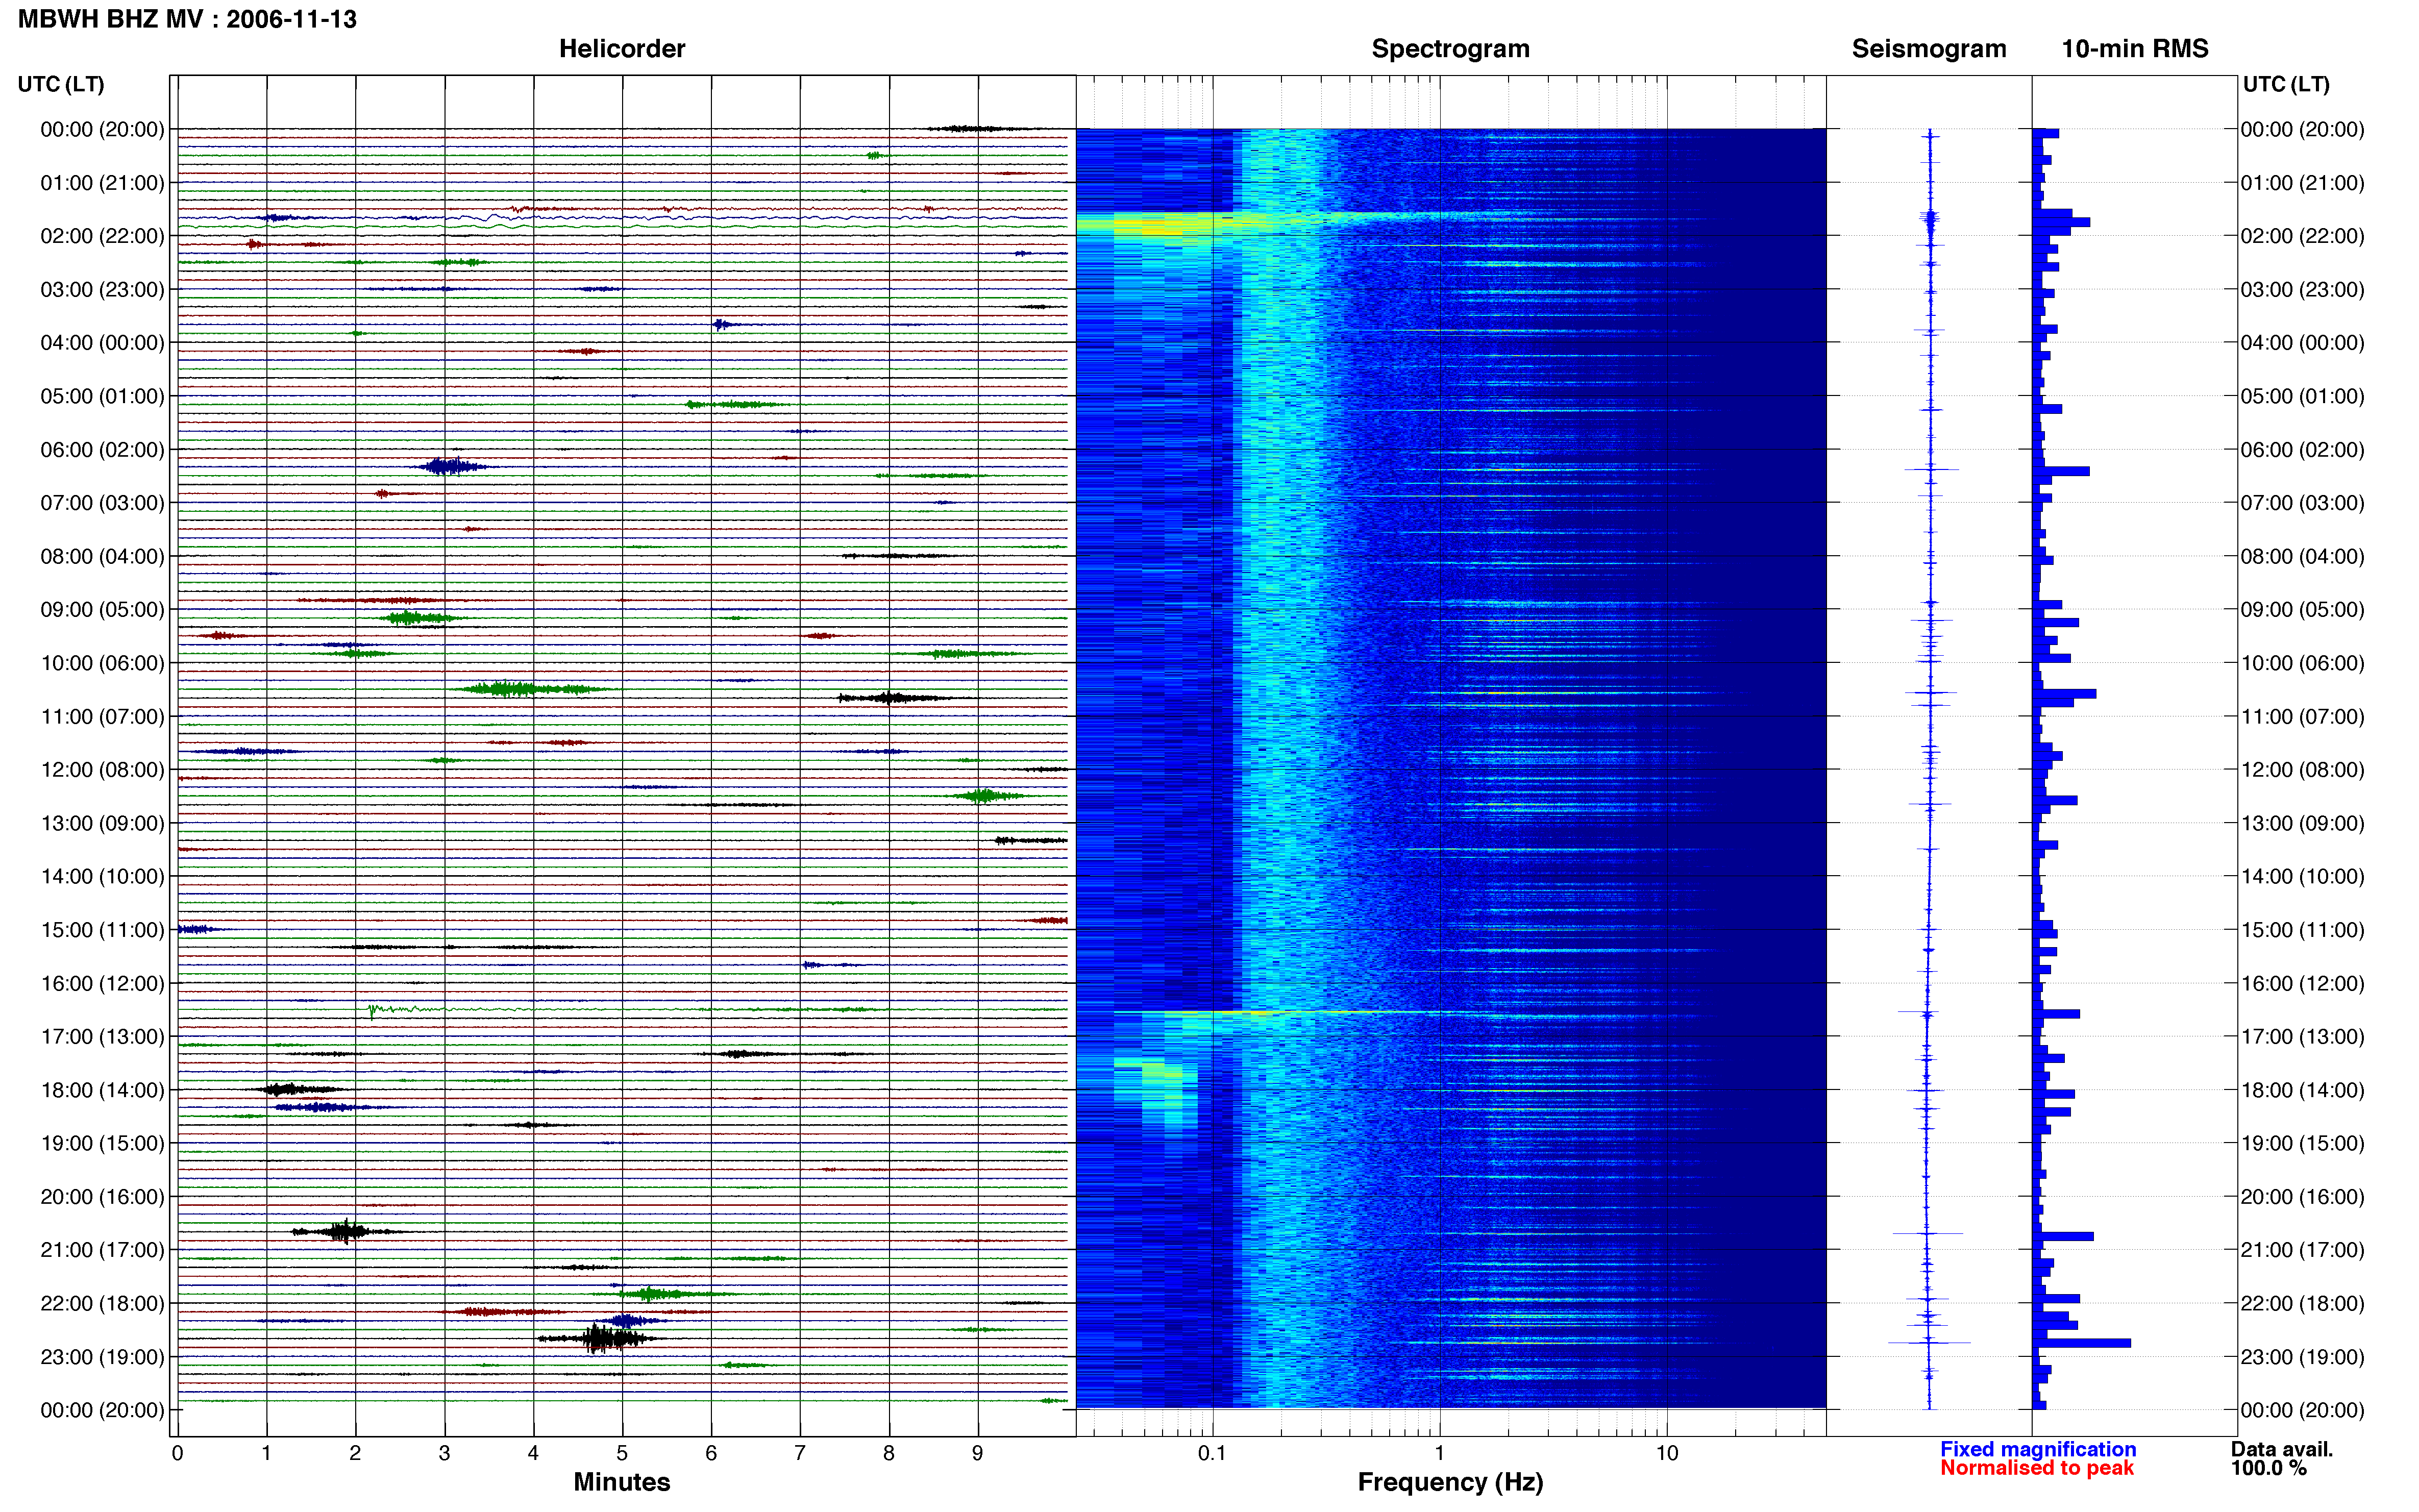Click the left '13:00 (09:00)' time label

tap(102, 823)
